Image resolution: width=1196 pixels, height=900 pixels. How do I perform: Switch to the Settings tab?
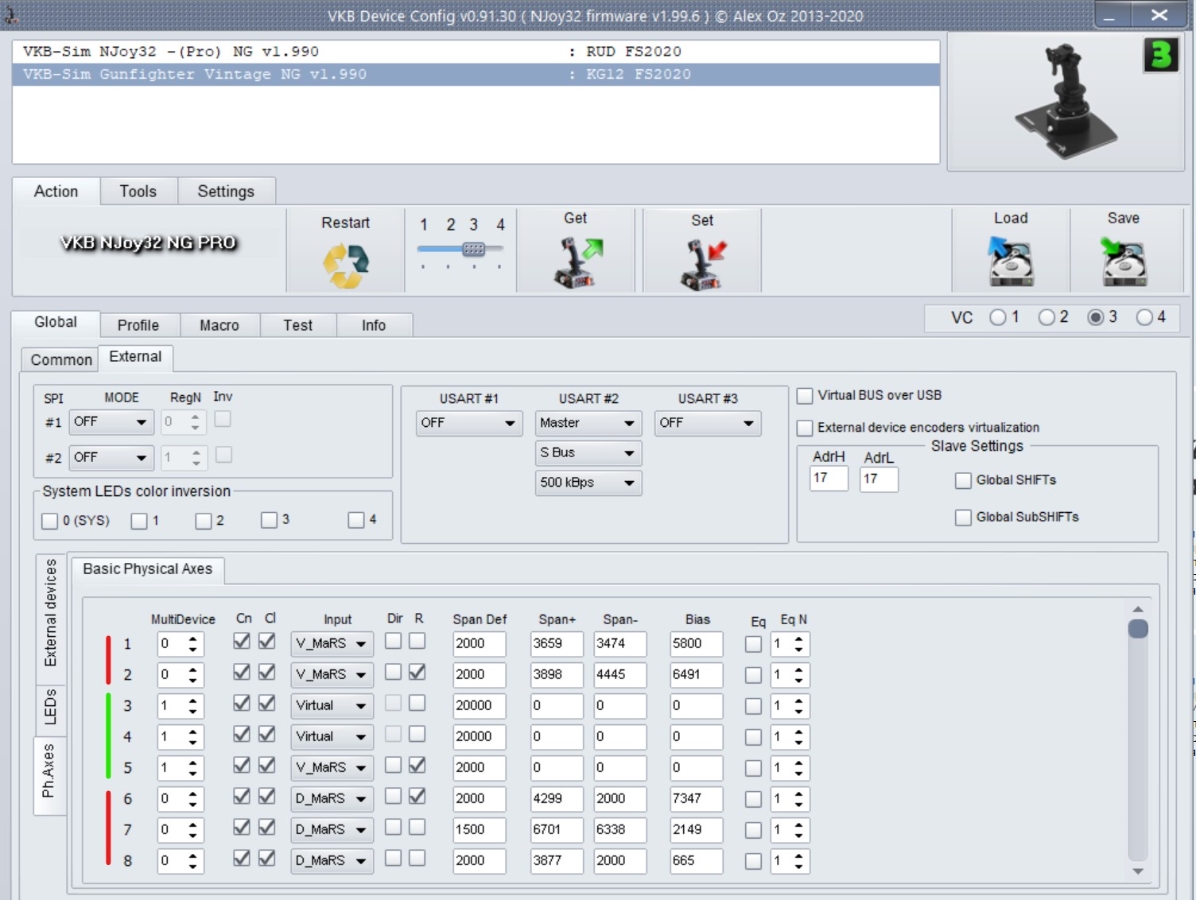tap(226, 191)
